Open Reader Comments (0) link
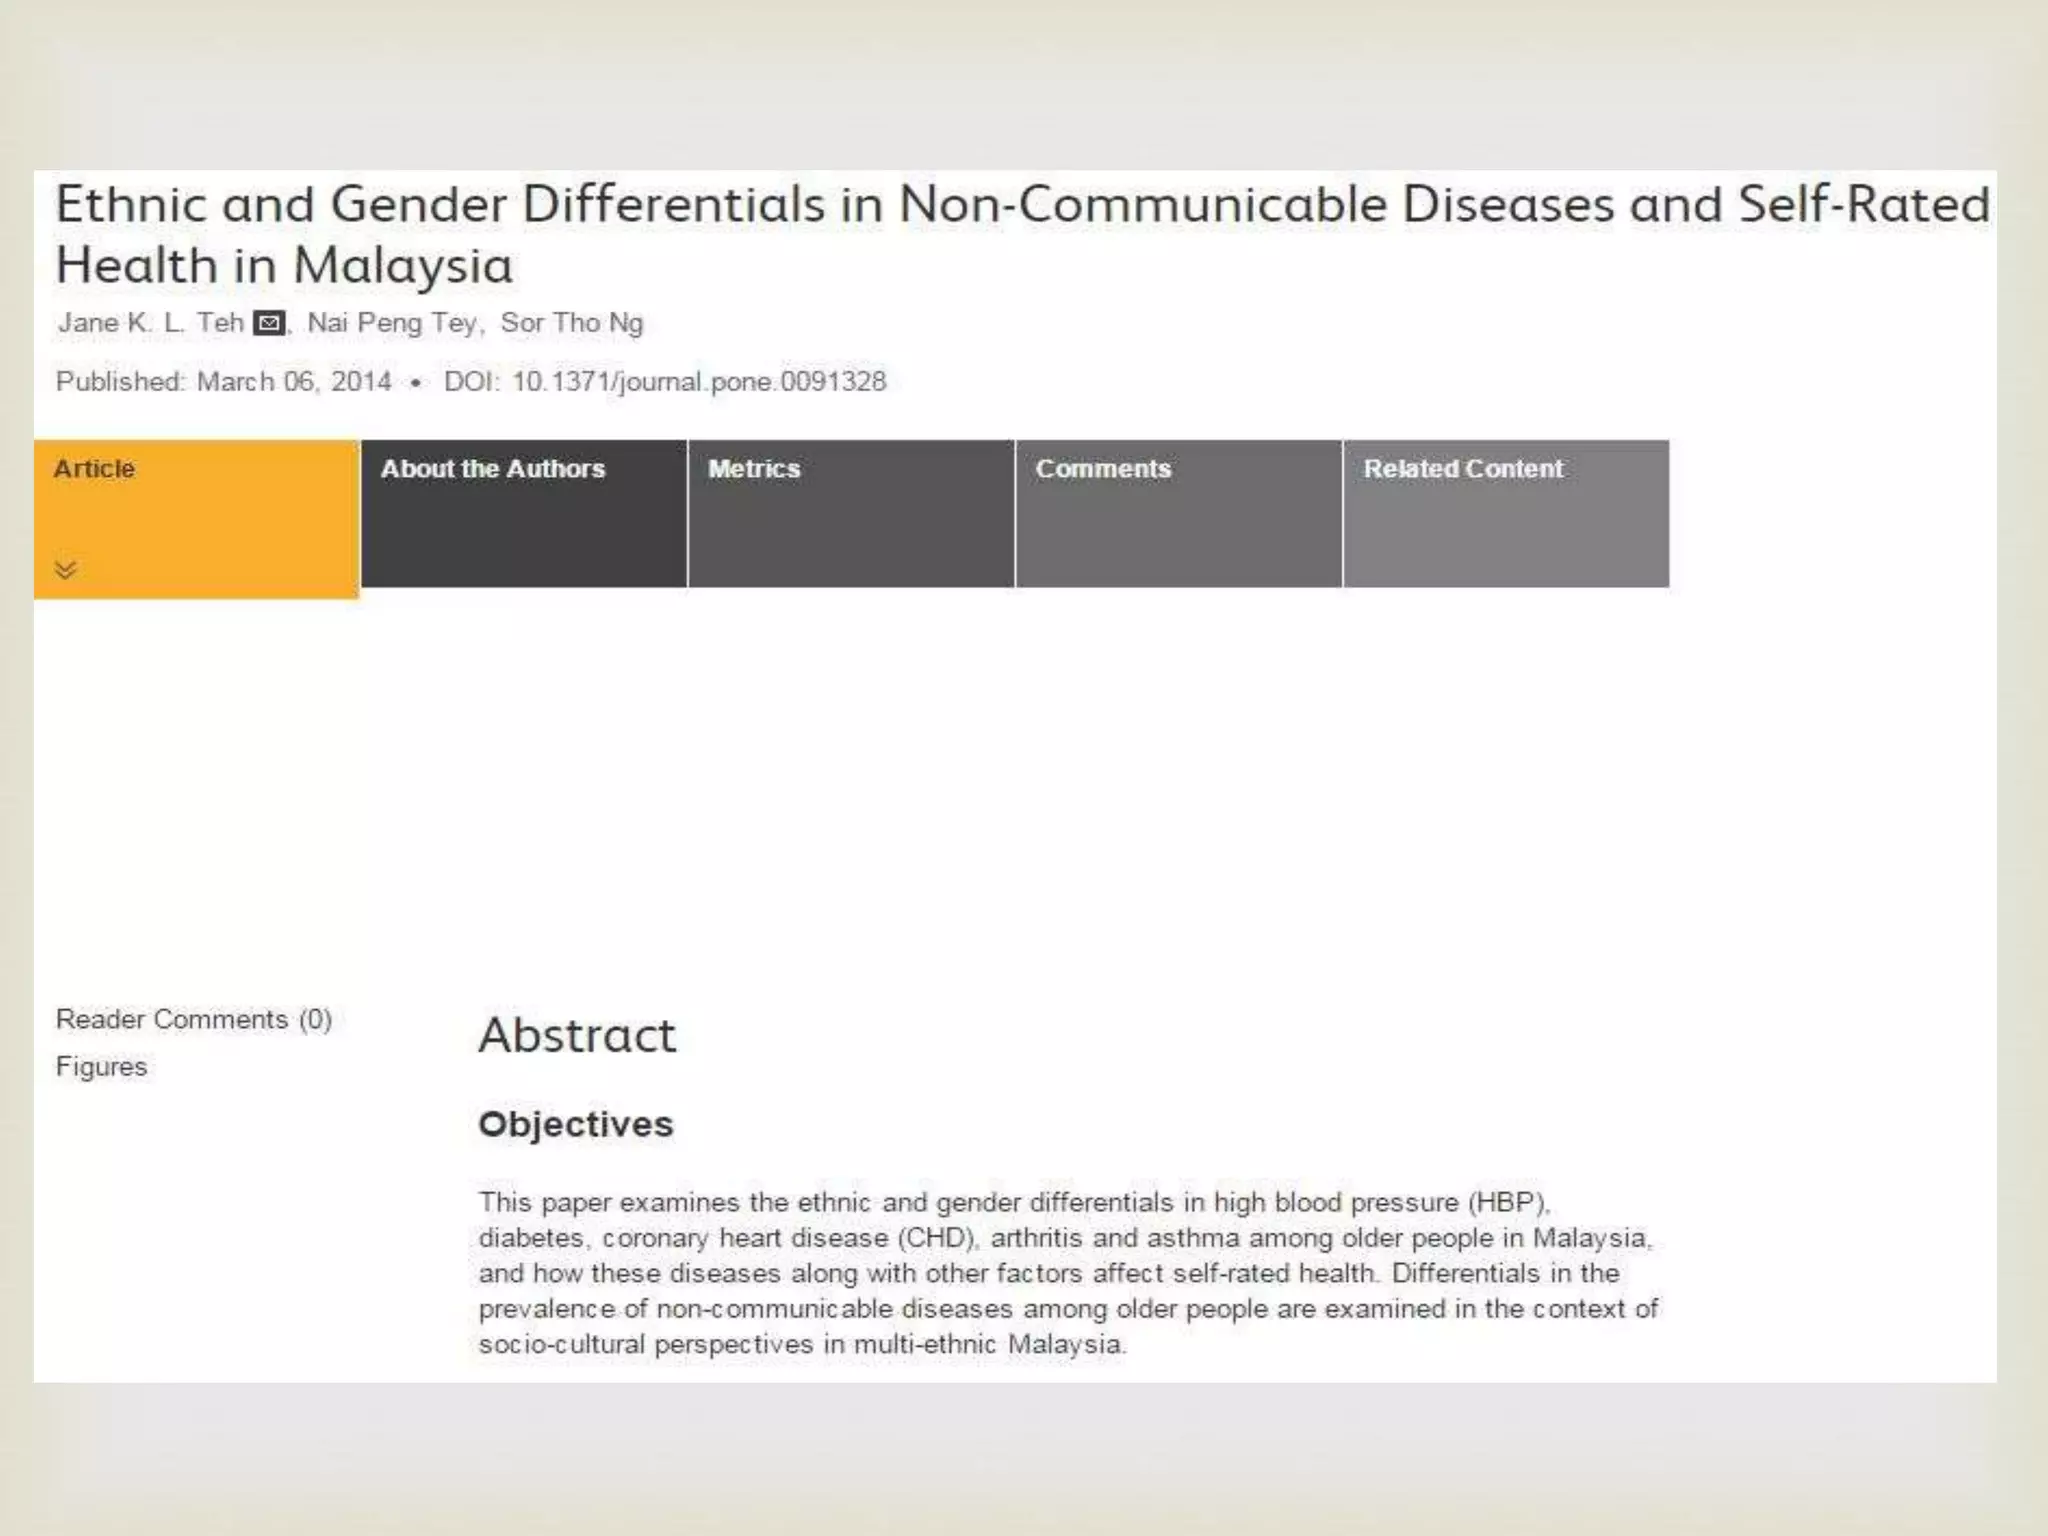 coord(193,1019)
